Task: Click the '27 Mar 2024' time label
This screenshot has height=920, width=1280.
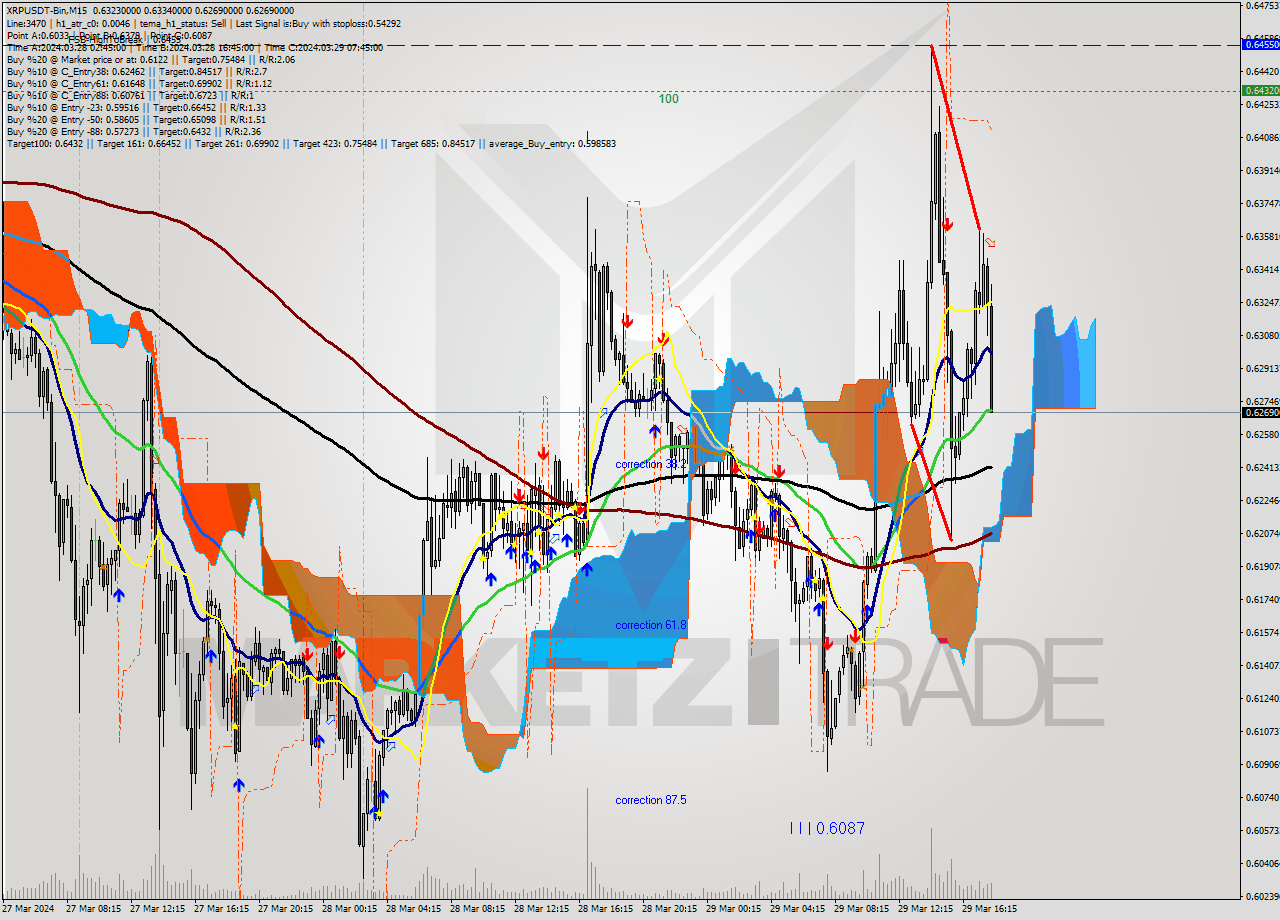Action: point(28,909)
